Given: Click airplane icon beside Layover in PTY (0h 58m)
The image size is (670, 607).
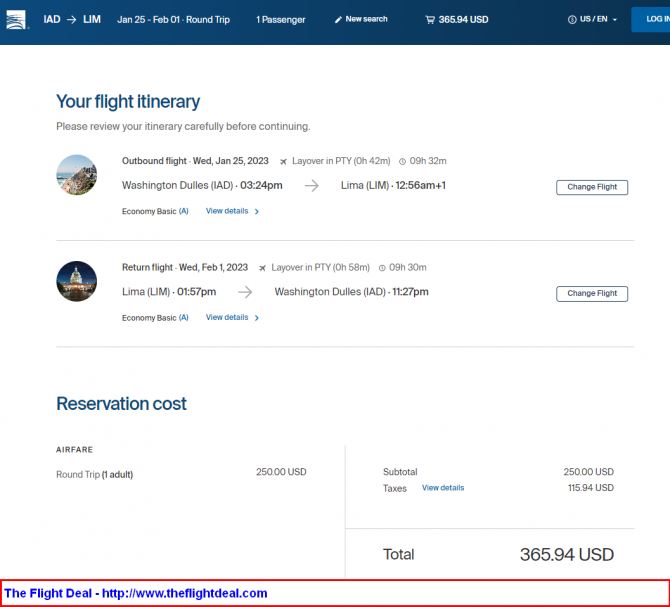Looking at the screenshot, I should click(x=262, y=268).
